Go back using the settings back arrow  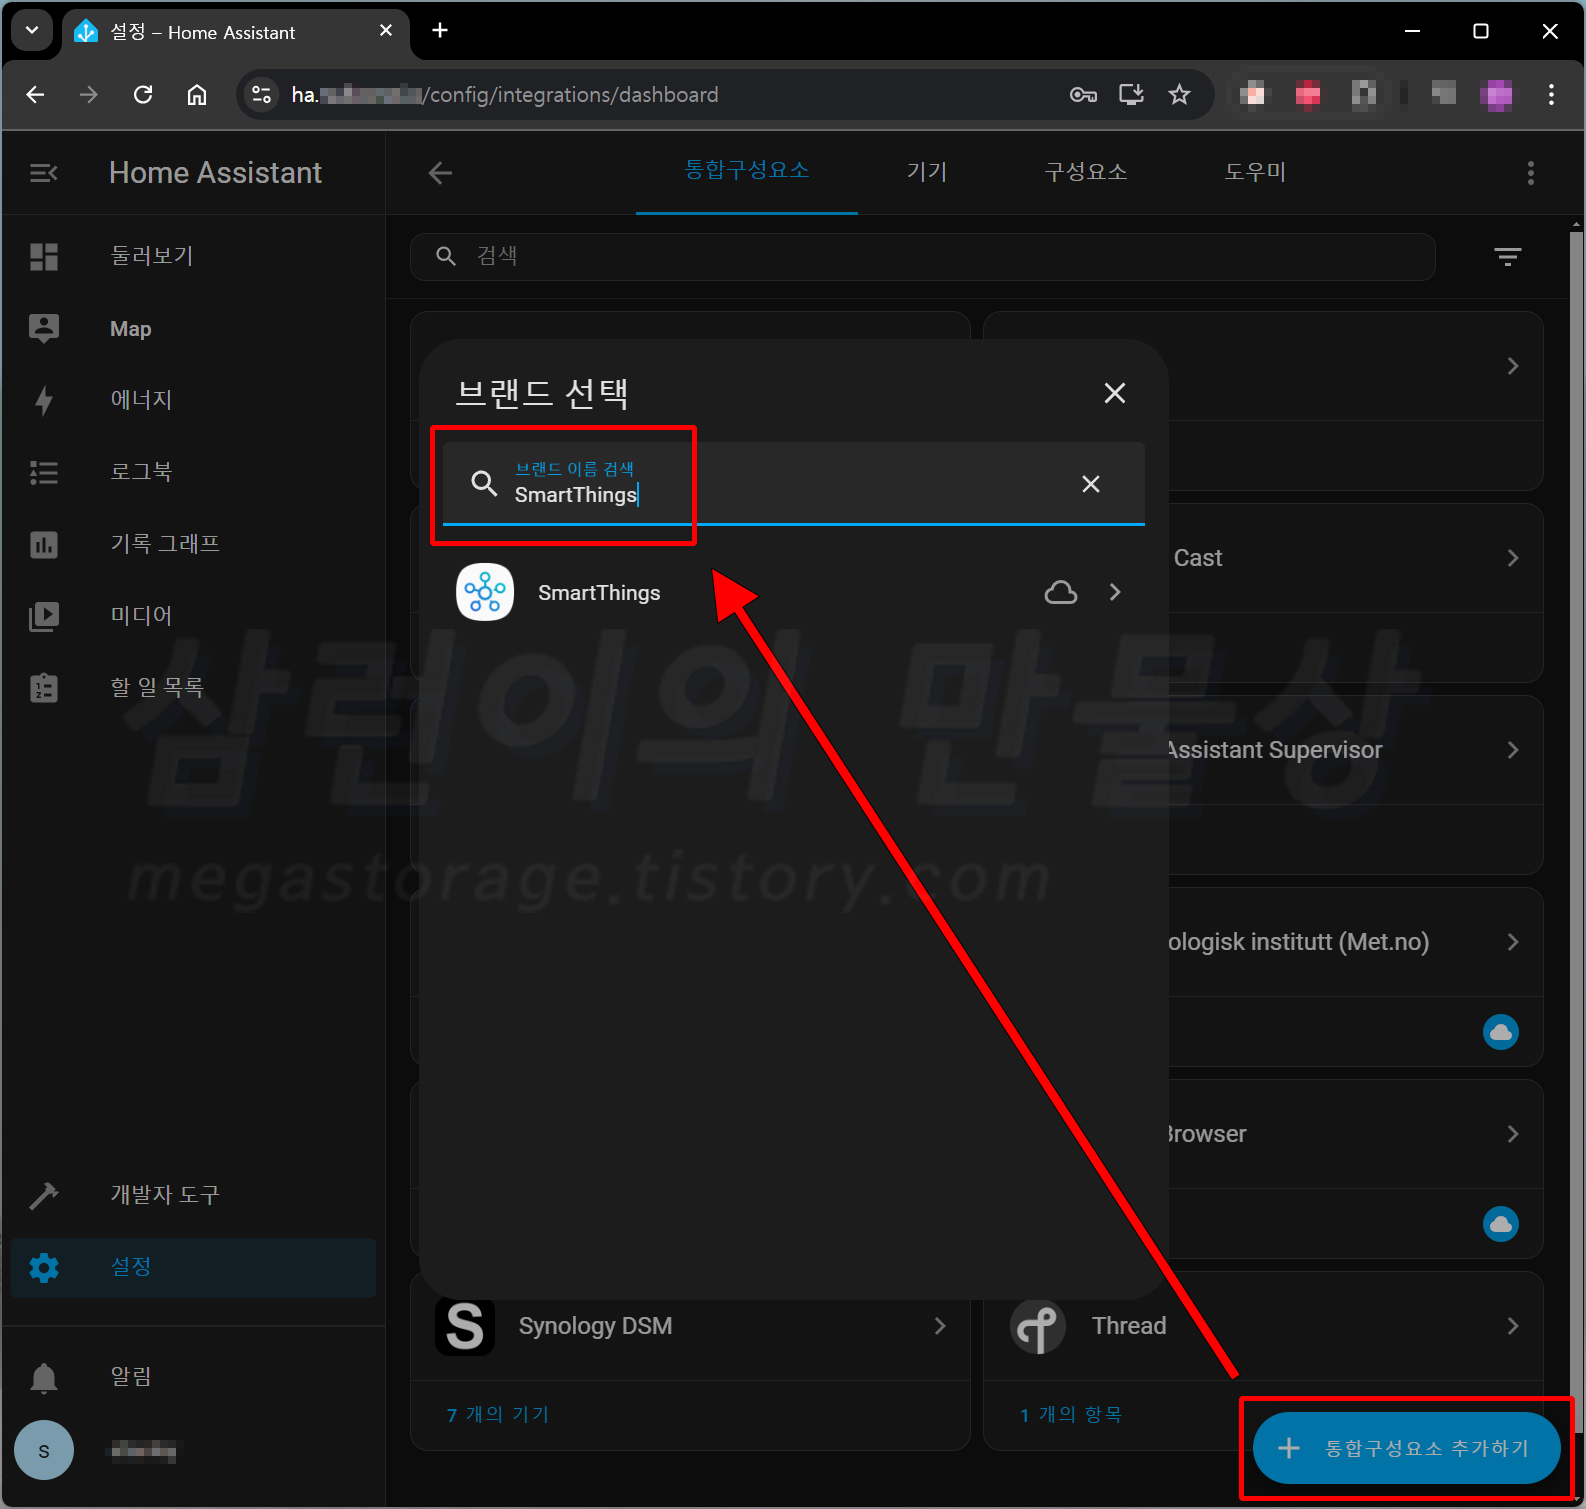(440, 173)
